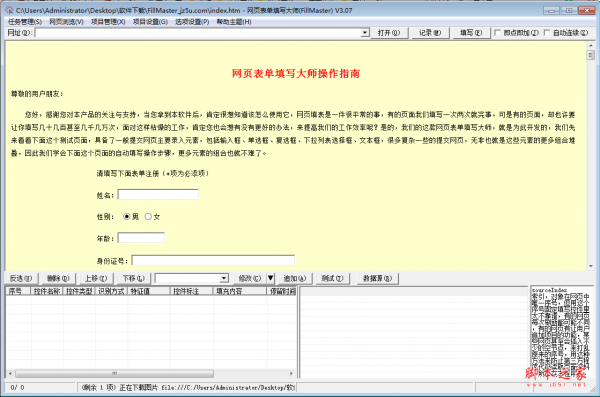Minimize the FillMaster window

tap(551, 10)
